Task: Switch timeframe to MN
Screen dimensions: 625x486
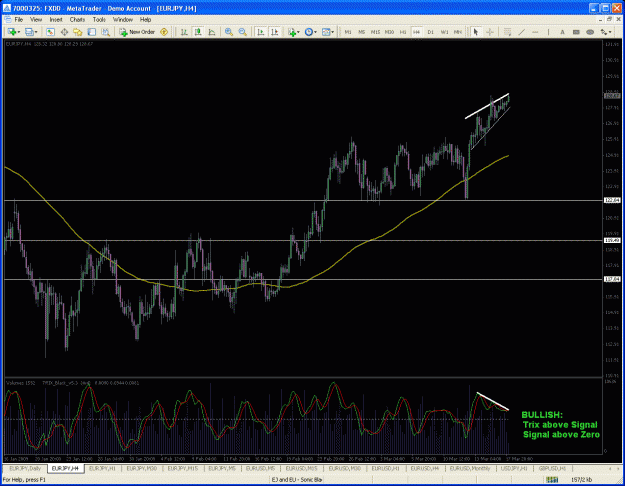Action: click(458, 32)
